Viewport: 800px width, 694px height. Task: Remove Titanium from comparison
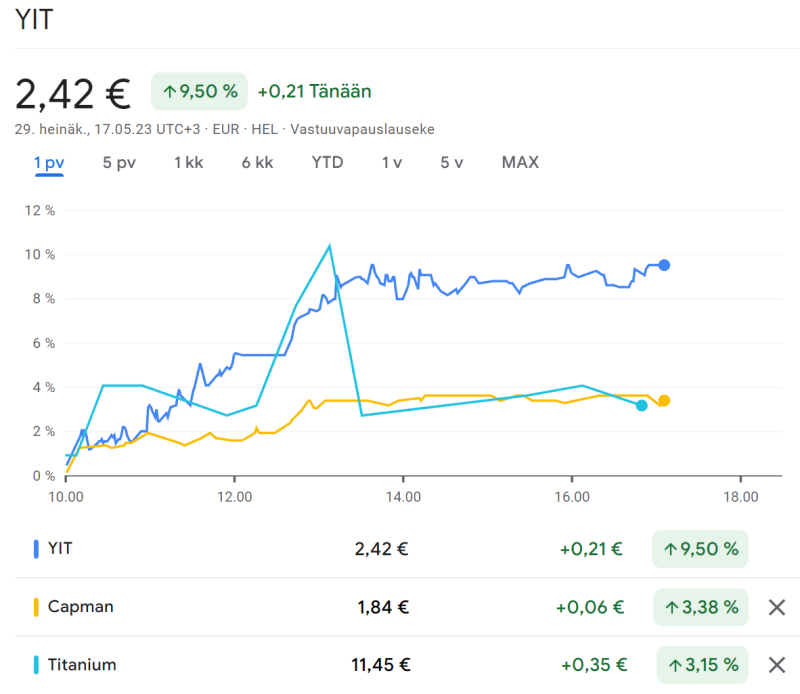tap(777, 665)
